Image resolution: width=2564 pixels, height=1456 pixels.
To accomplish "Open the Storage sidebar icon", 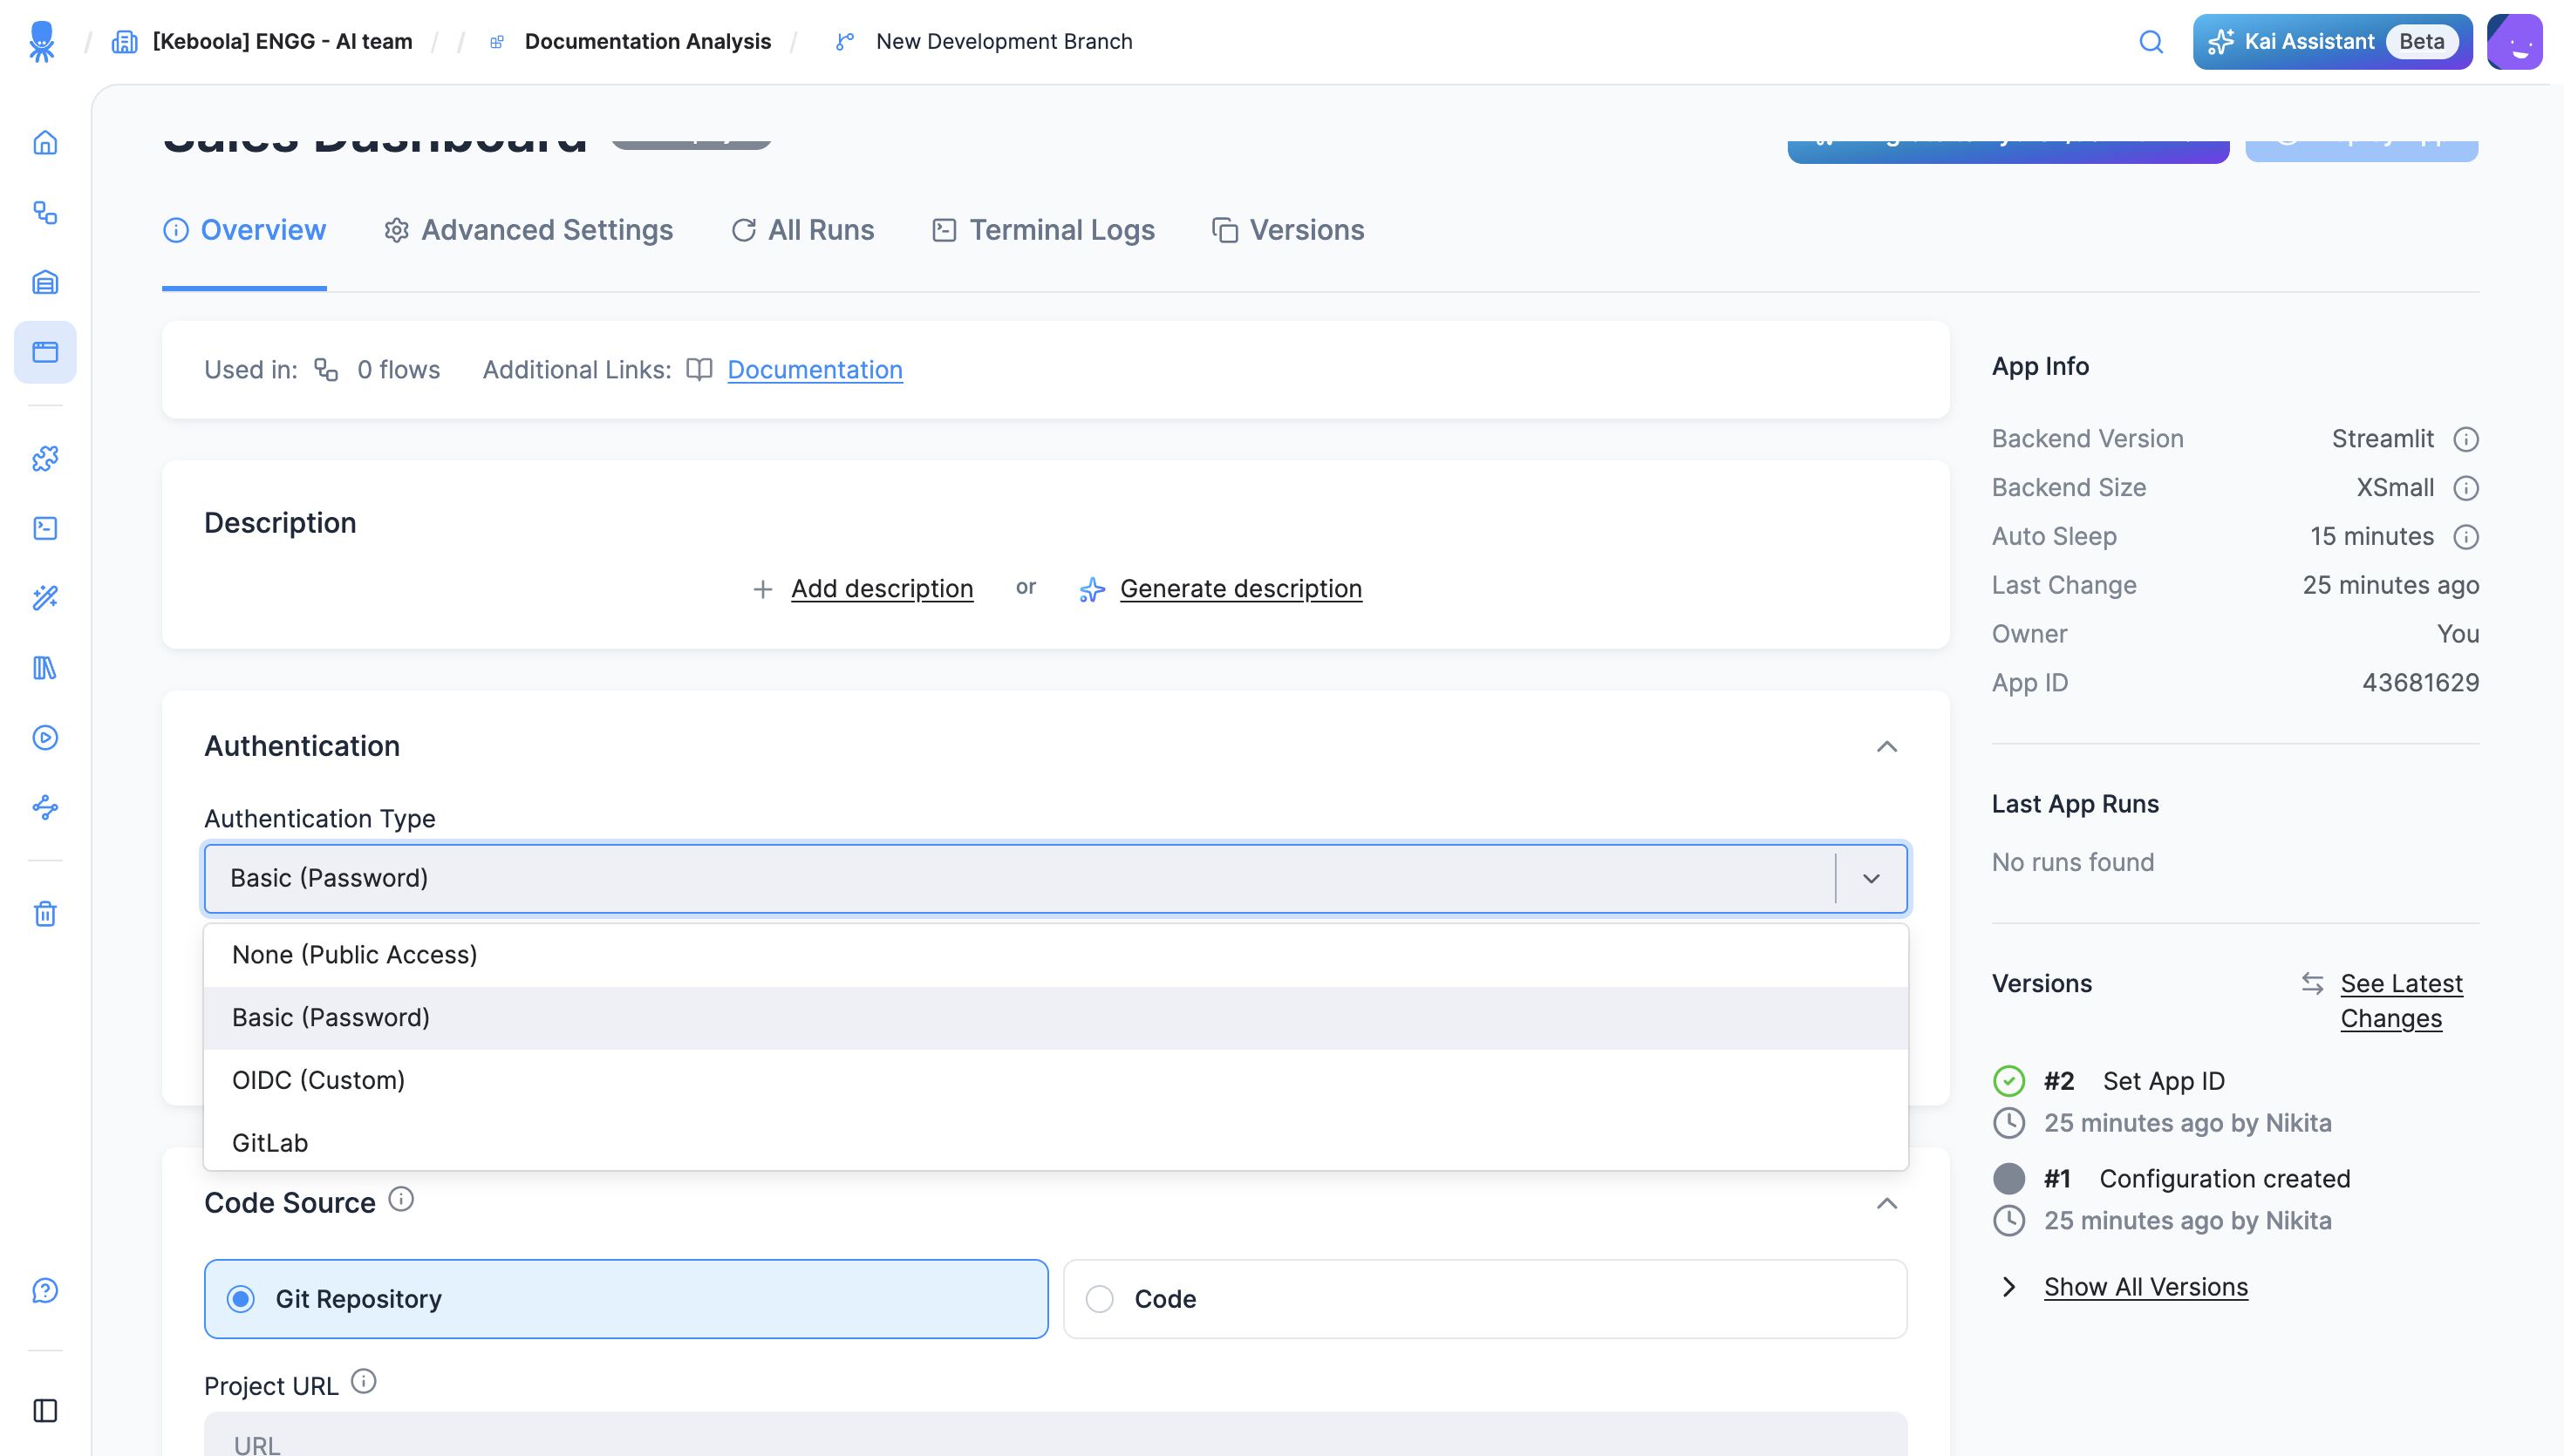I will click(x=45, y=283).
